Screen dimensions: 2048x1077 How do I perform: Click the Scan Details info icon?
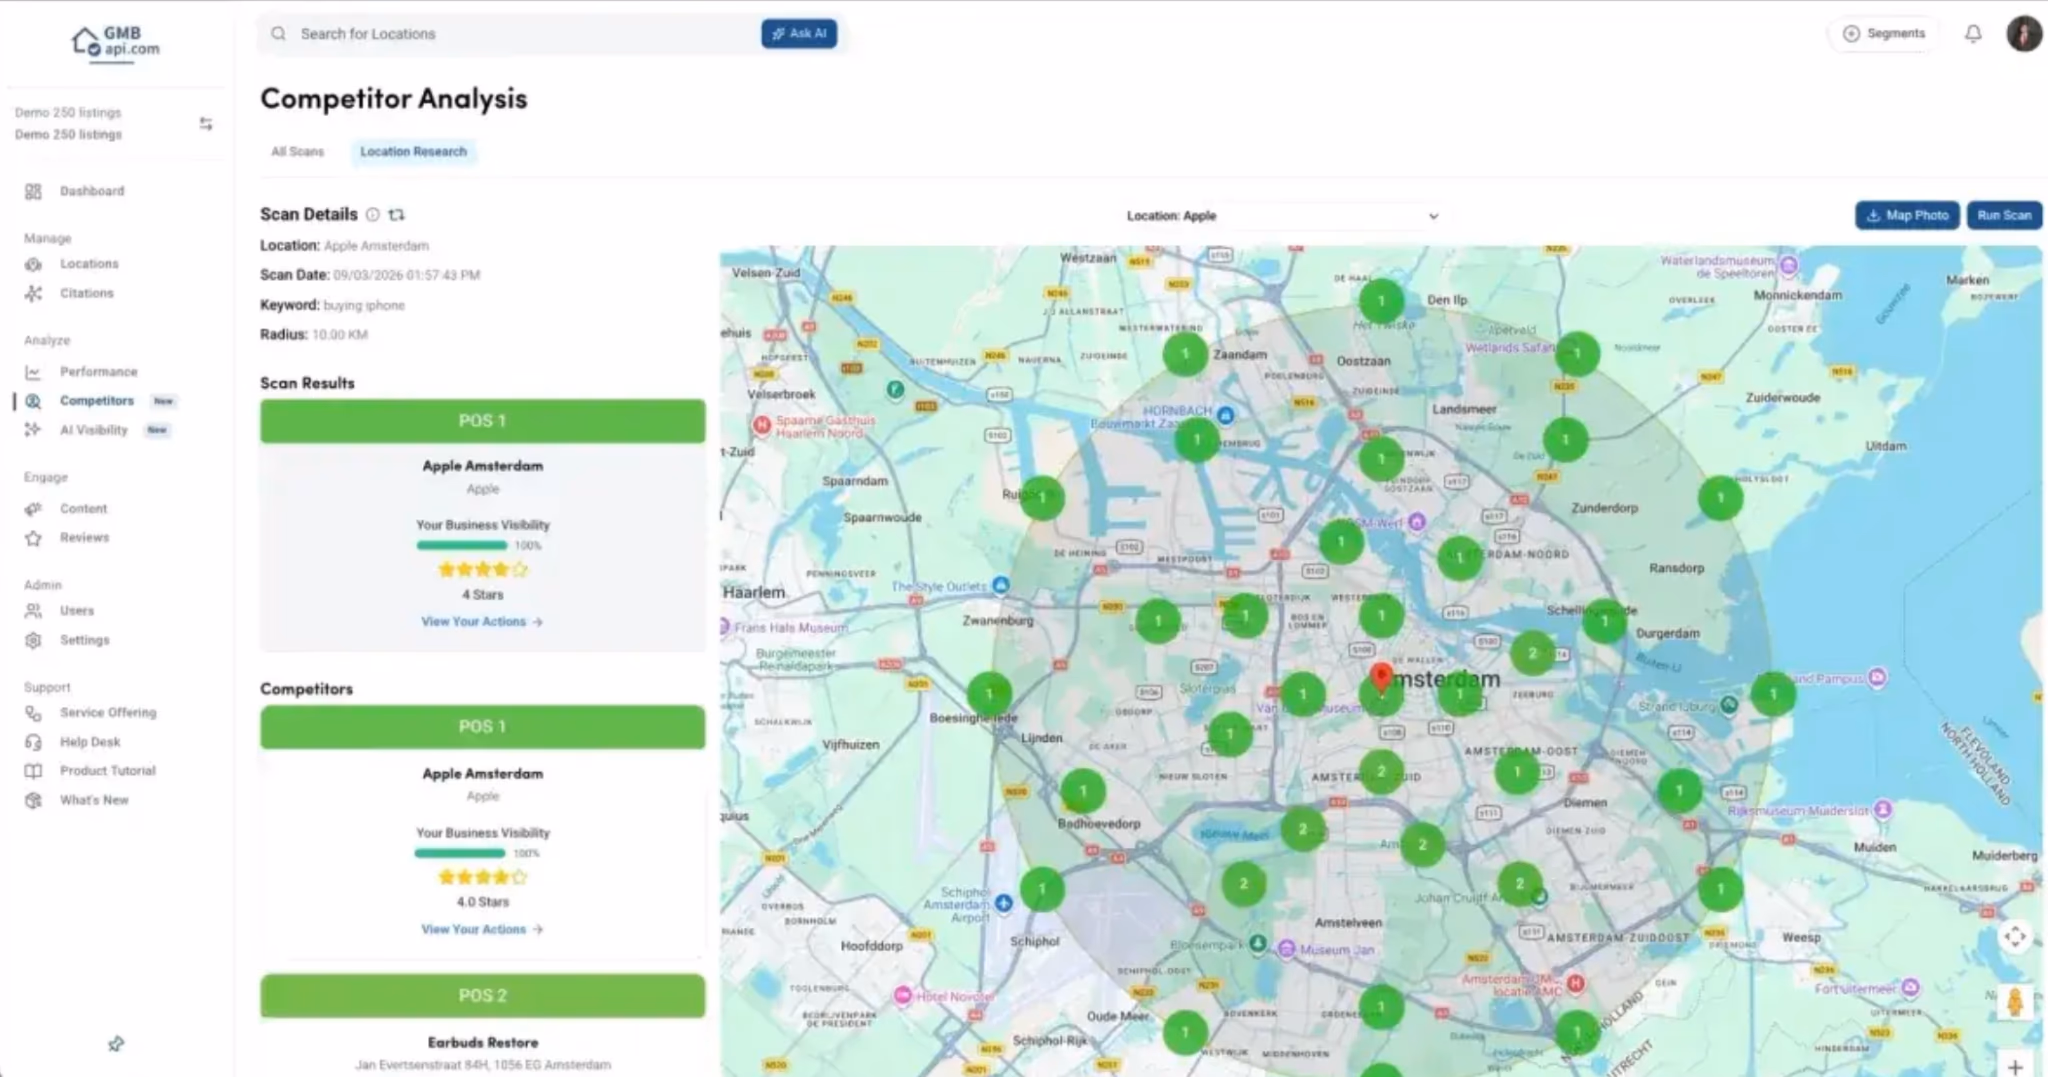click(373, 214)
